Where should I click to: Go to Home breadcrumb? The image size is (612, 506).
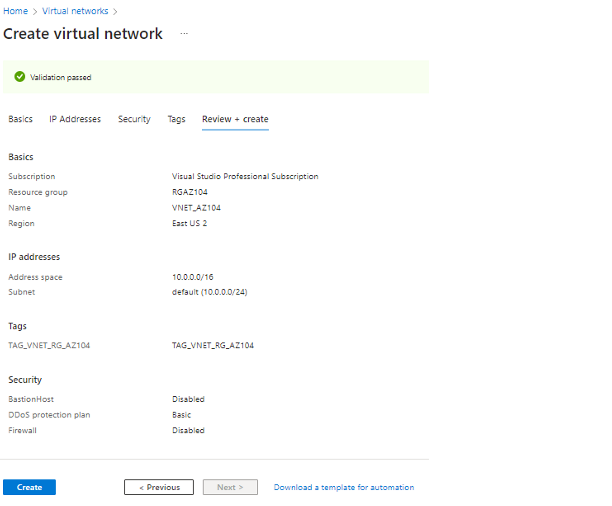click(x=16, y=11)
